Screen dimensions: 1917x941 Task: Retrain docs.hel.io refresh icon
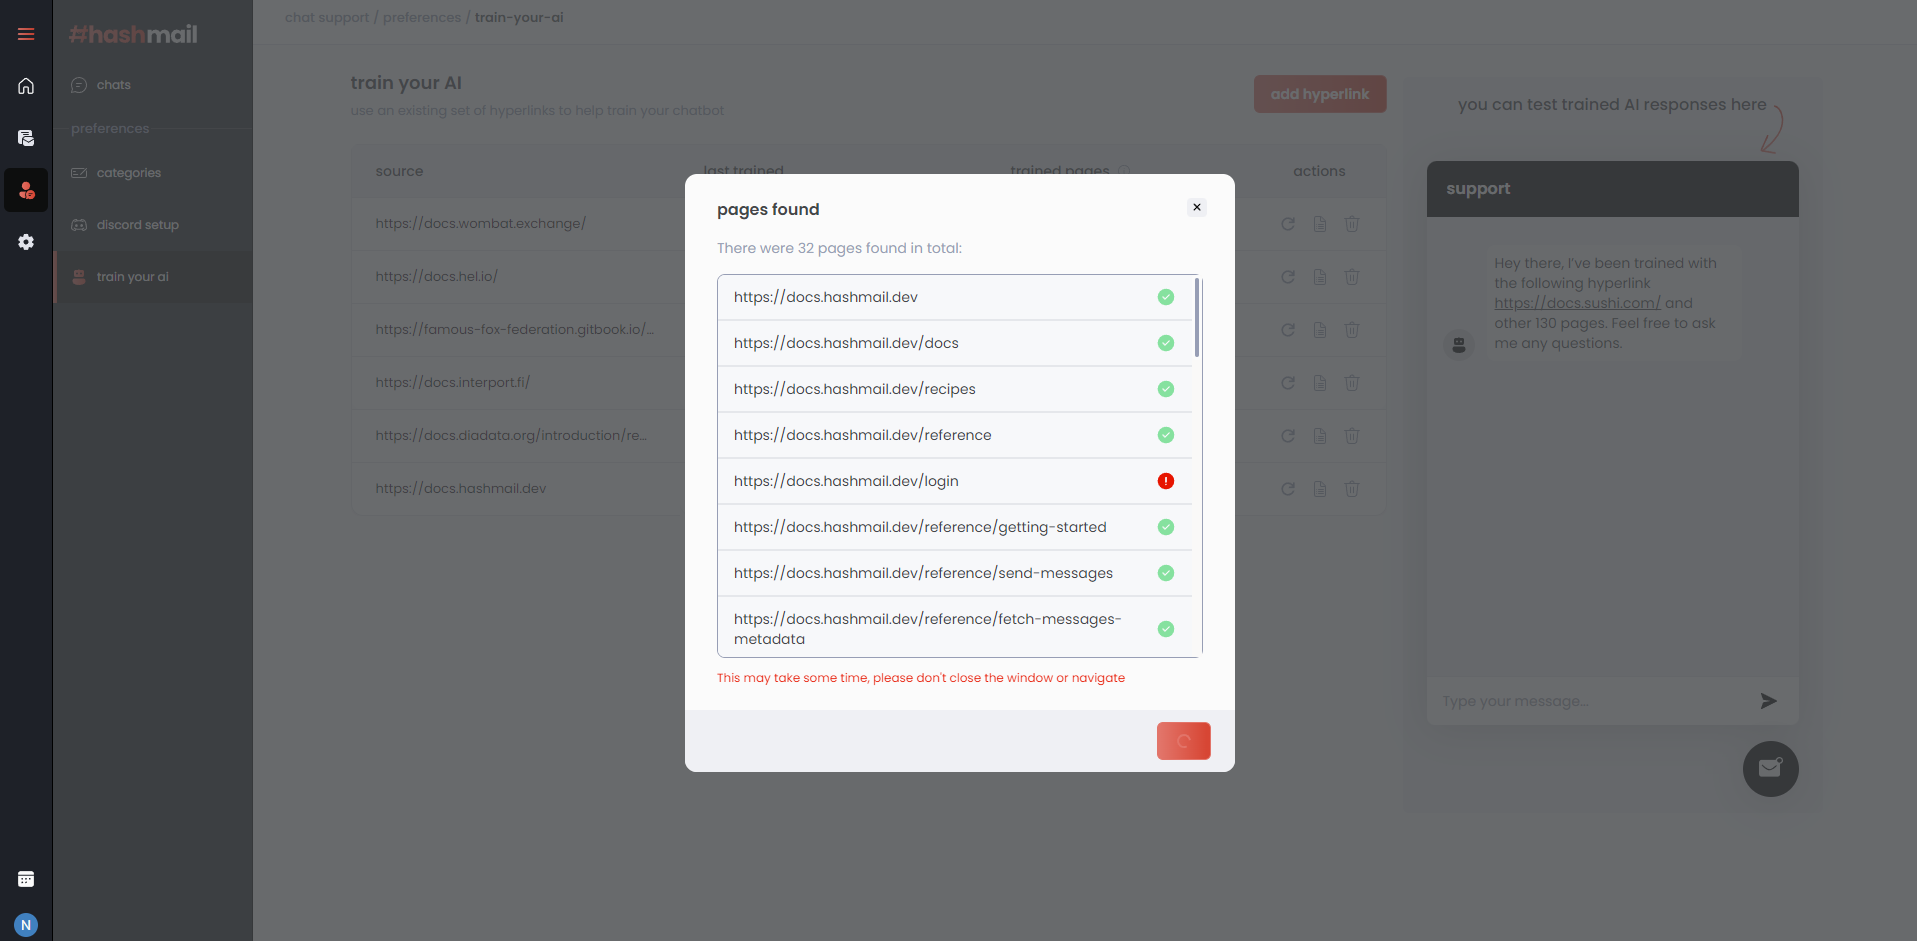tap(1288, 277)
